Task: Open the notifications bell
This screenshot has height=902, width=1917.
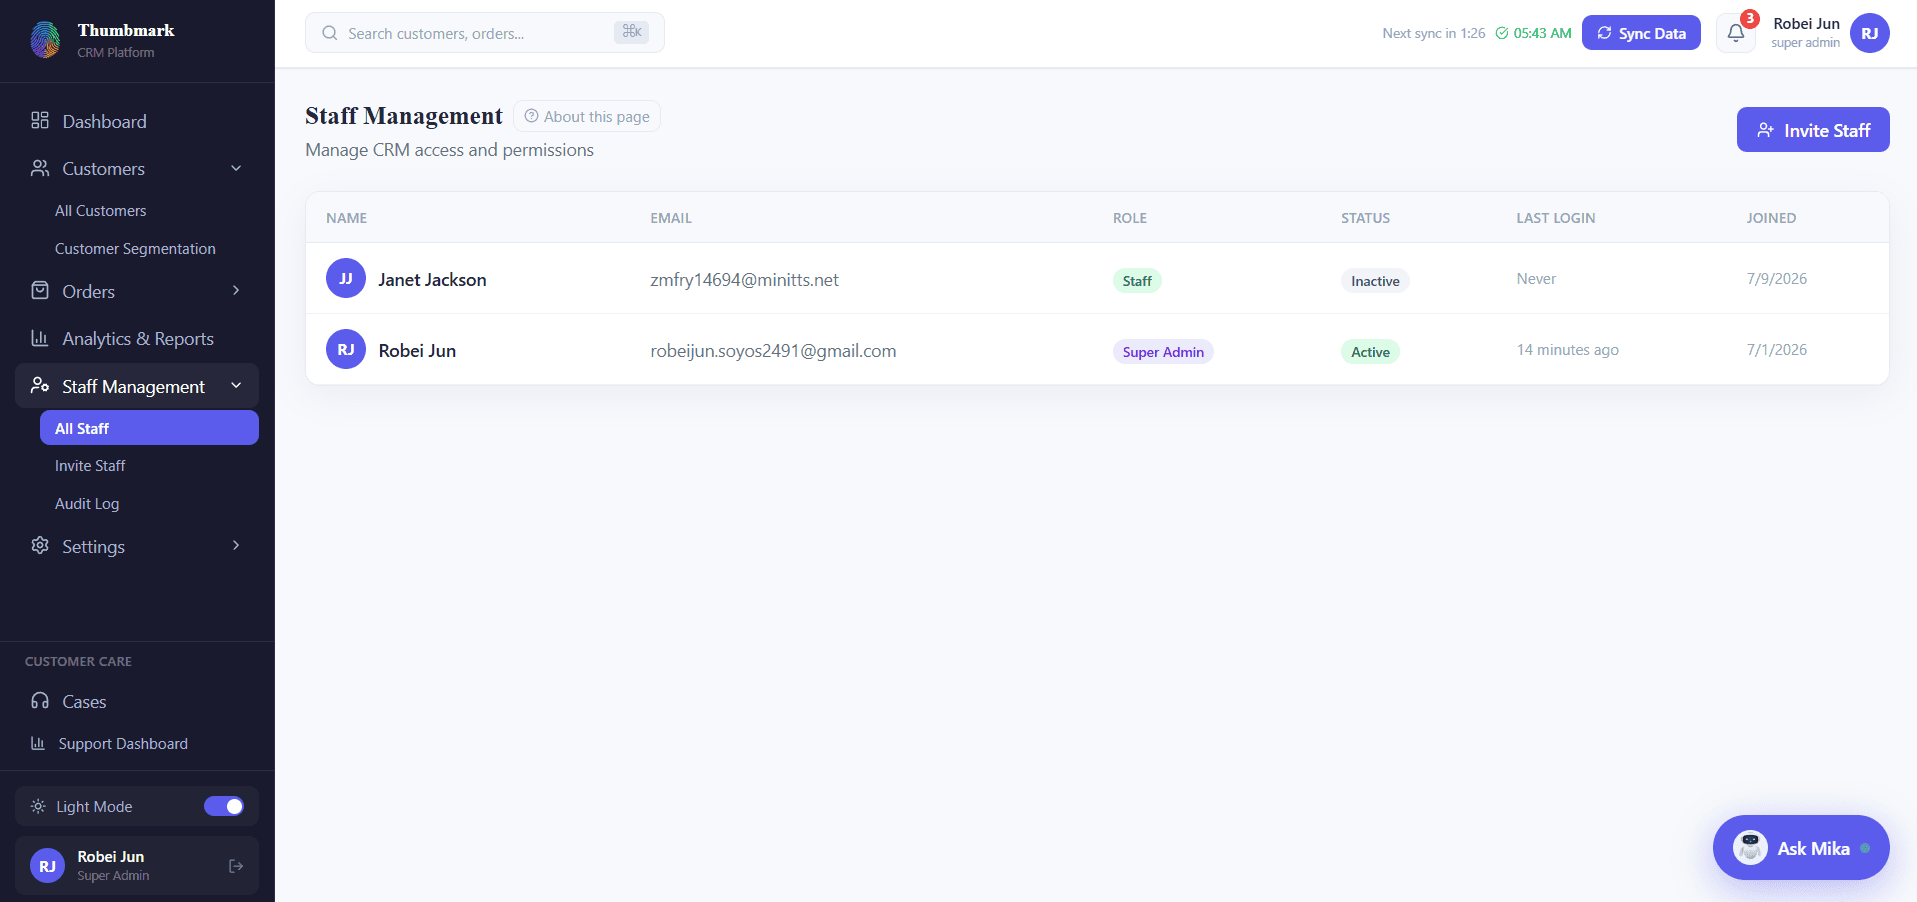Action: click(1736, 33)
